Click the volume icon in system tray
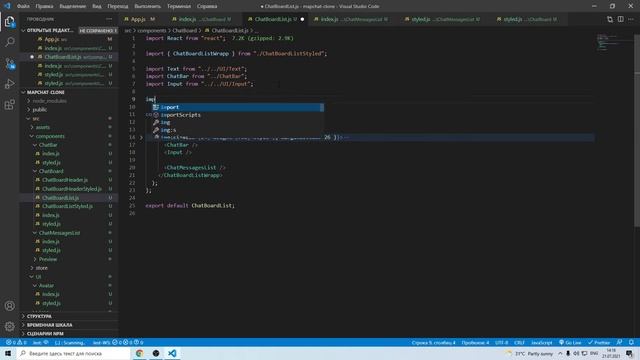 [576, 353]
